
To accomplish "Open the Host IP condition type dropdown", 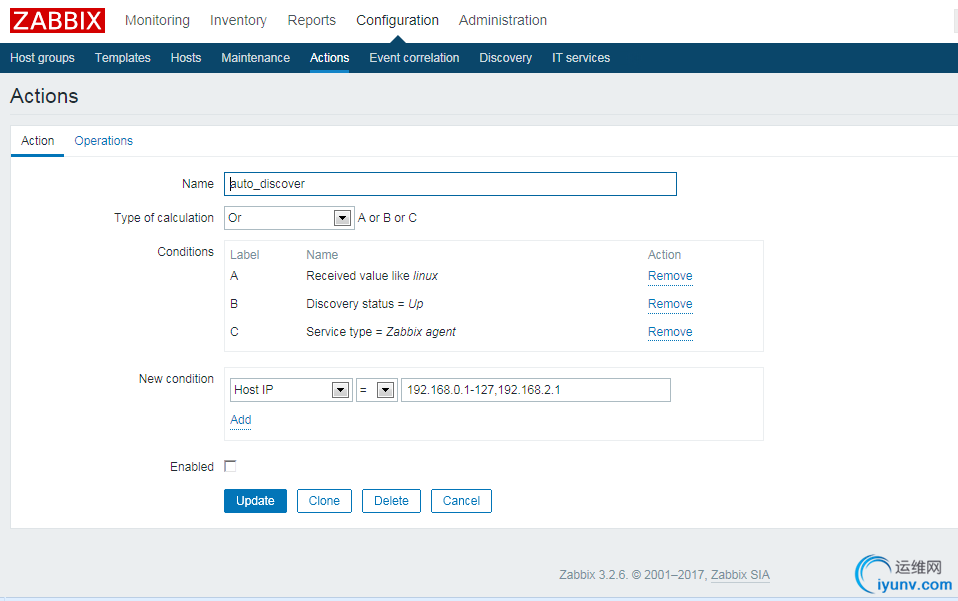I will 291,390.
